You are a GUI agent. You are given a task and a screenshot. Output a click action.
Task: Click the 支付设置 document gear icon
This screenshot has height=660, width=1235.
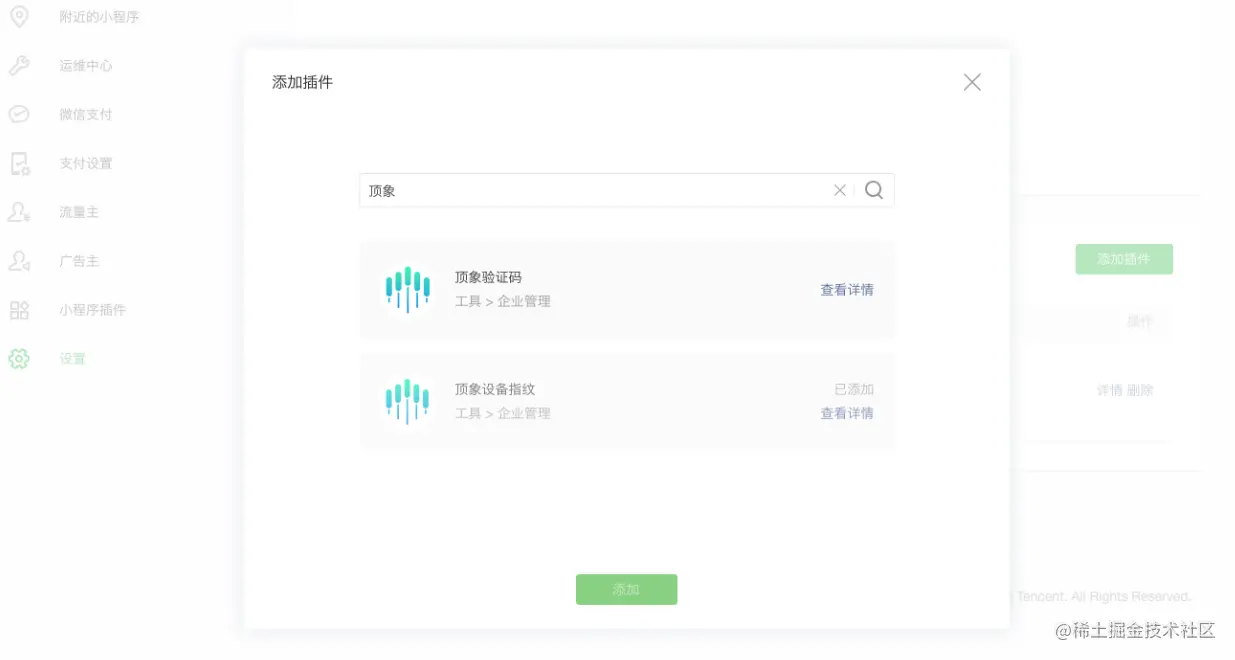[19, 163]
